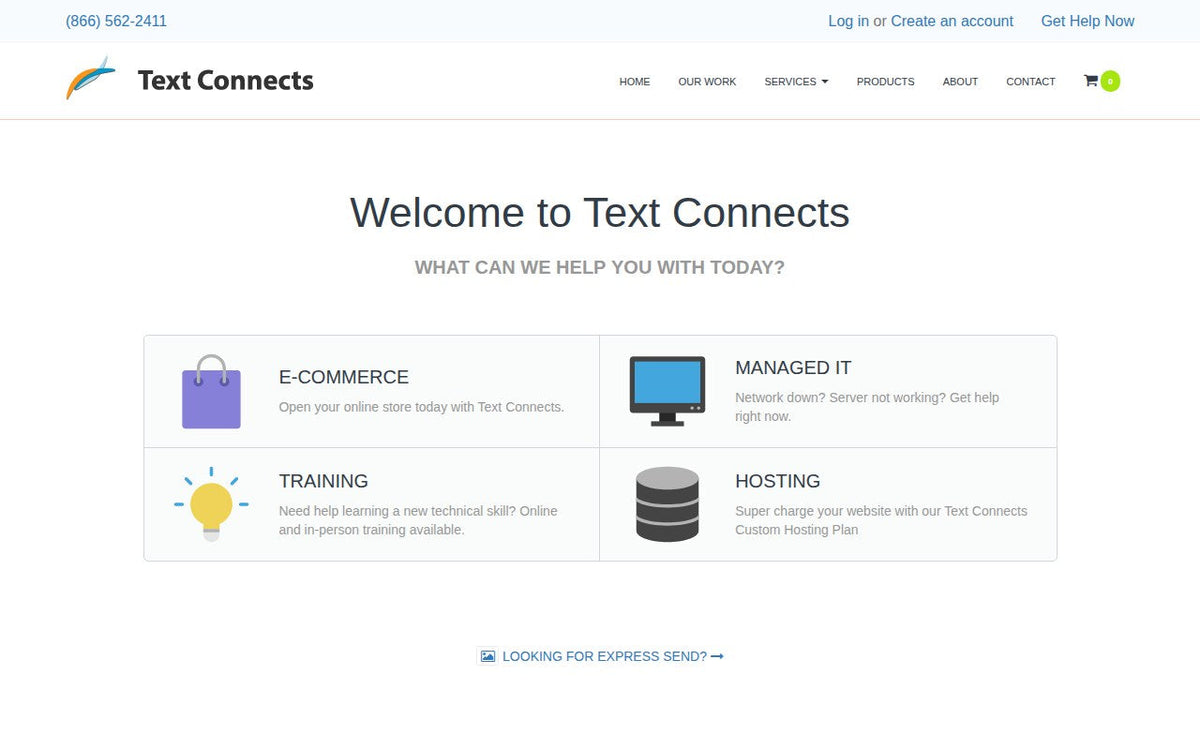Click 'Super charge your website' description
This screenshot has height=750, width=1200.
click(x=881, y=520)
